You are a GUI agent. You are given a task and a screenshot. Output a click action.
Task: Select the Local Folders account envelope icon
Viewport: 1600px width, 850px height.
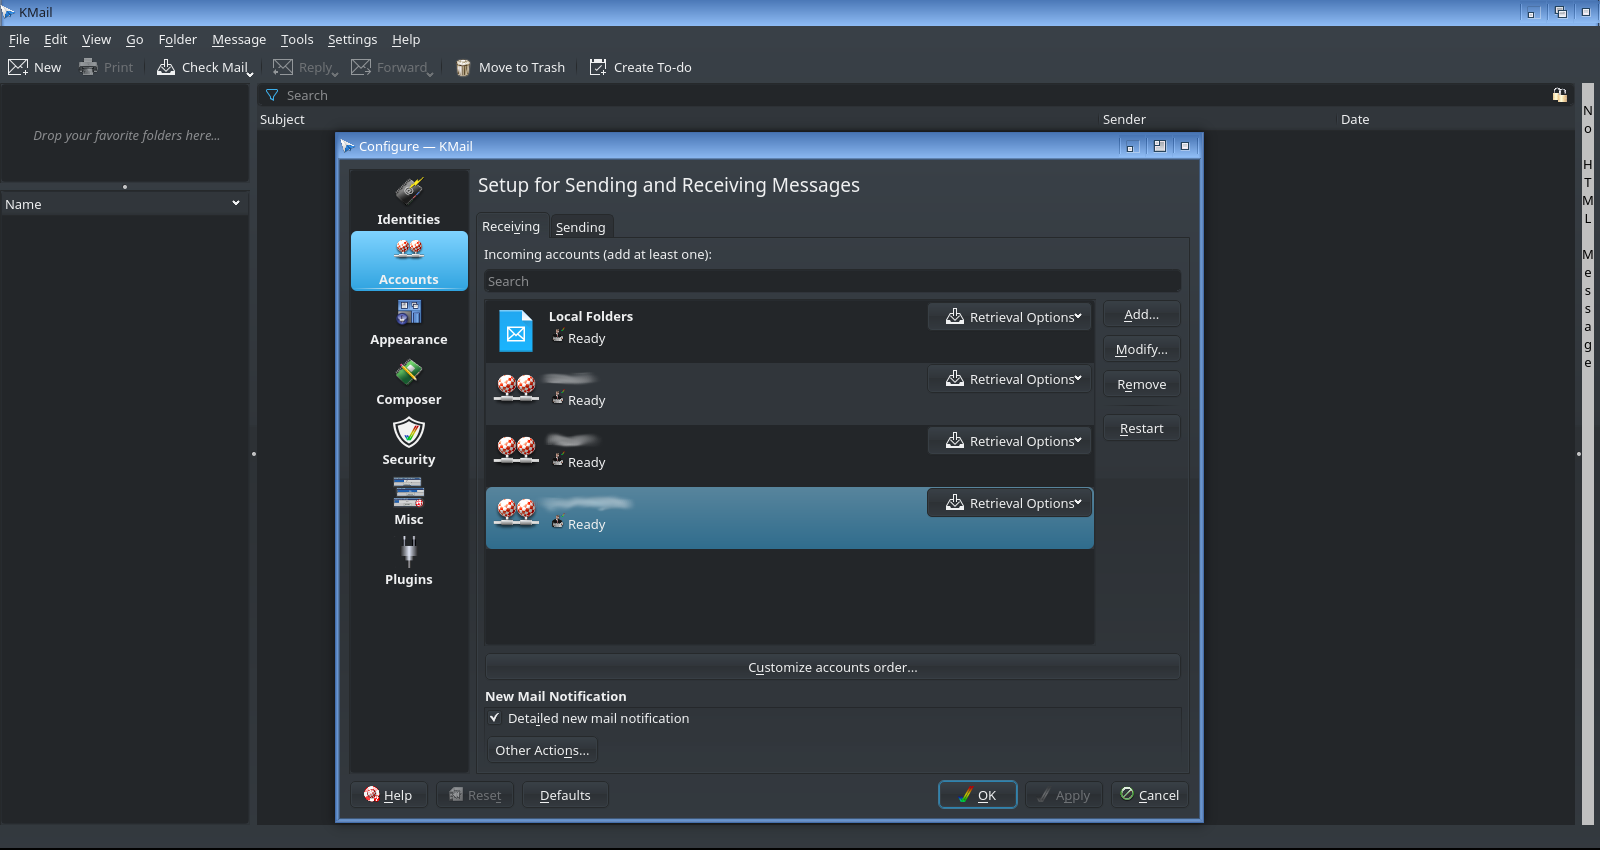[516, 331]
